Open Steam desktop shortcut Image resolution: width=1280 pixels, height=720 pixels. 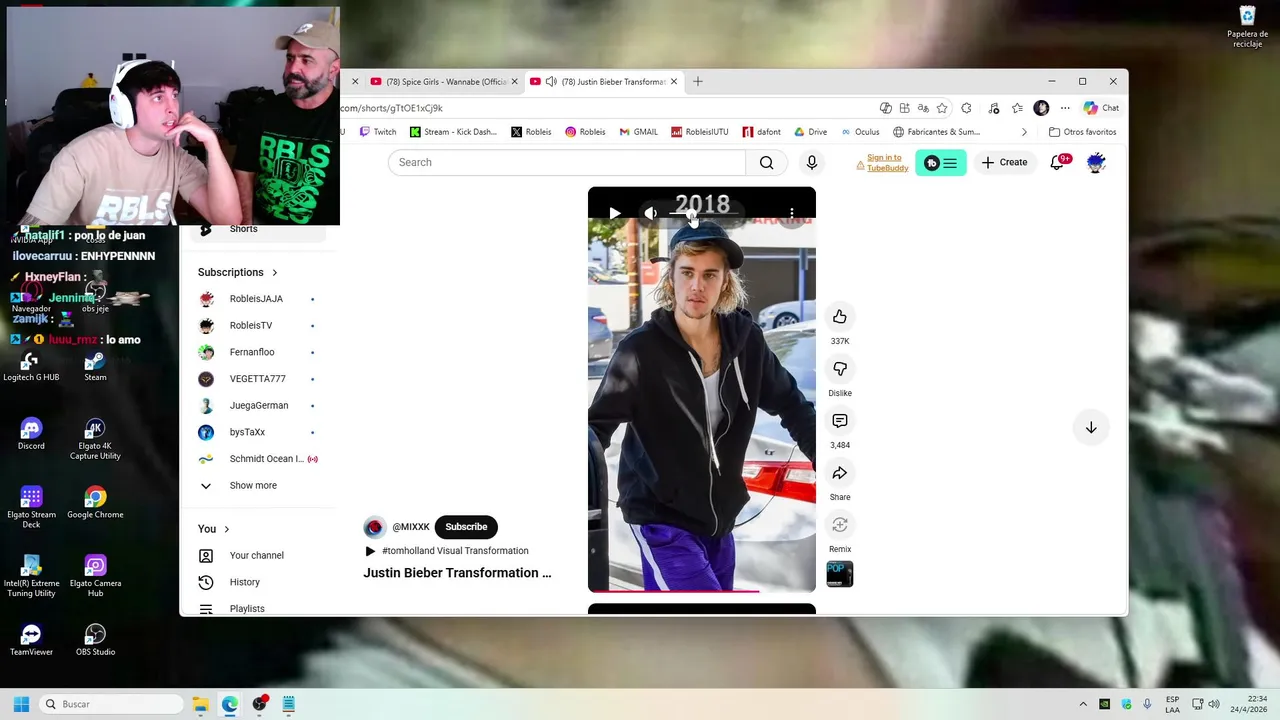95,366
